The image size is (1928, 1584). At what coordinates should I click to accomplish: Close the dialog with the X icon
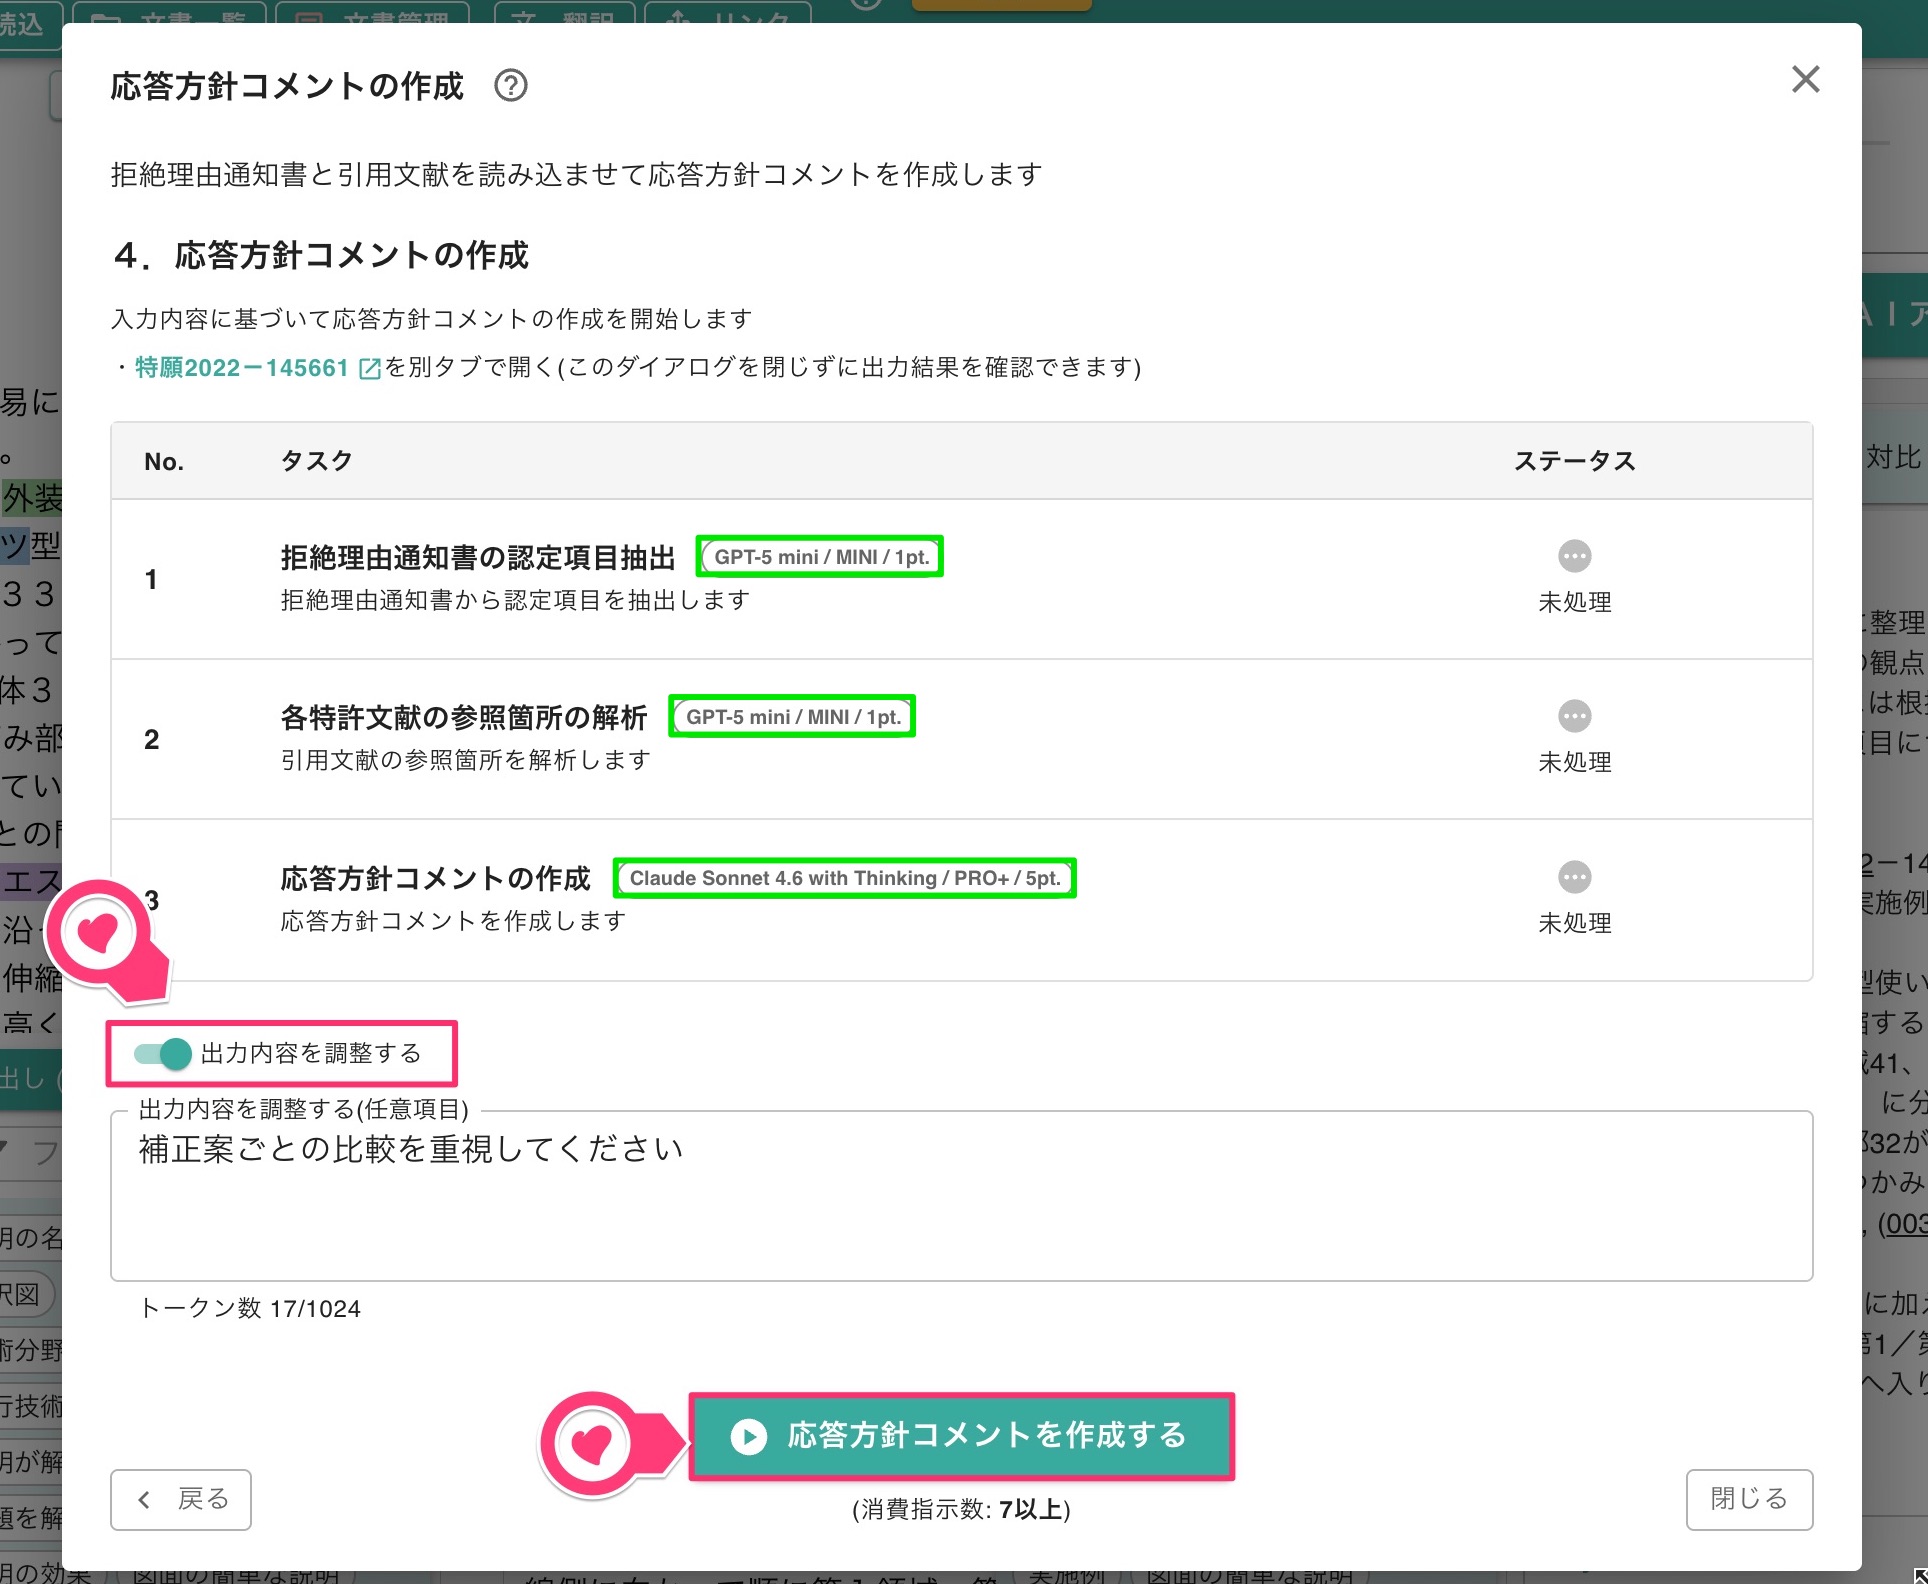(x=1805, y=79)
